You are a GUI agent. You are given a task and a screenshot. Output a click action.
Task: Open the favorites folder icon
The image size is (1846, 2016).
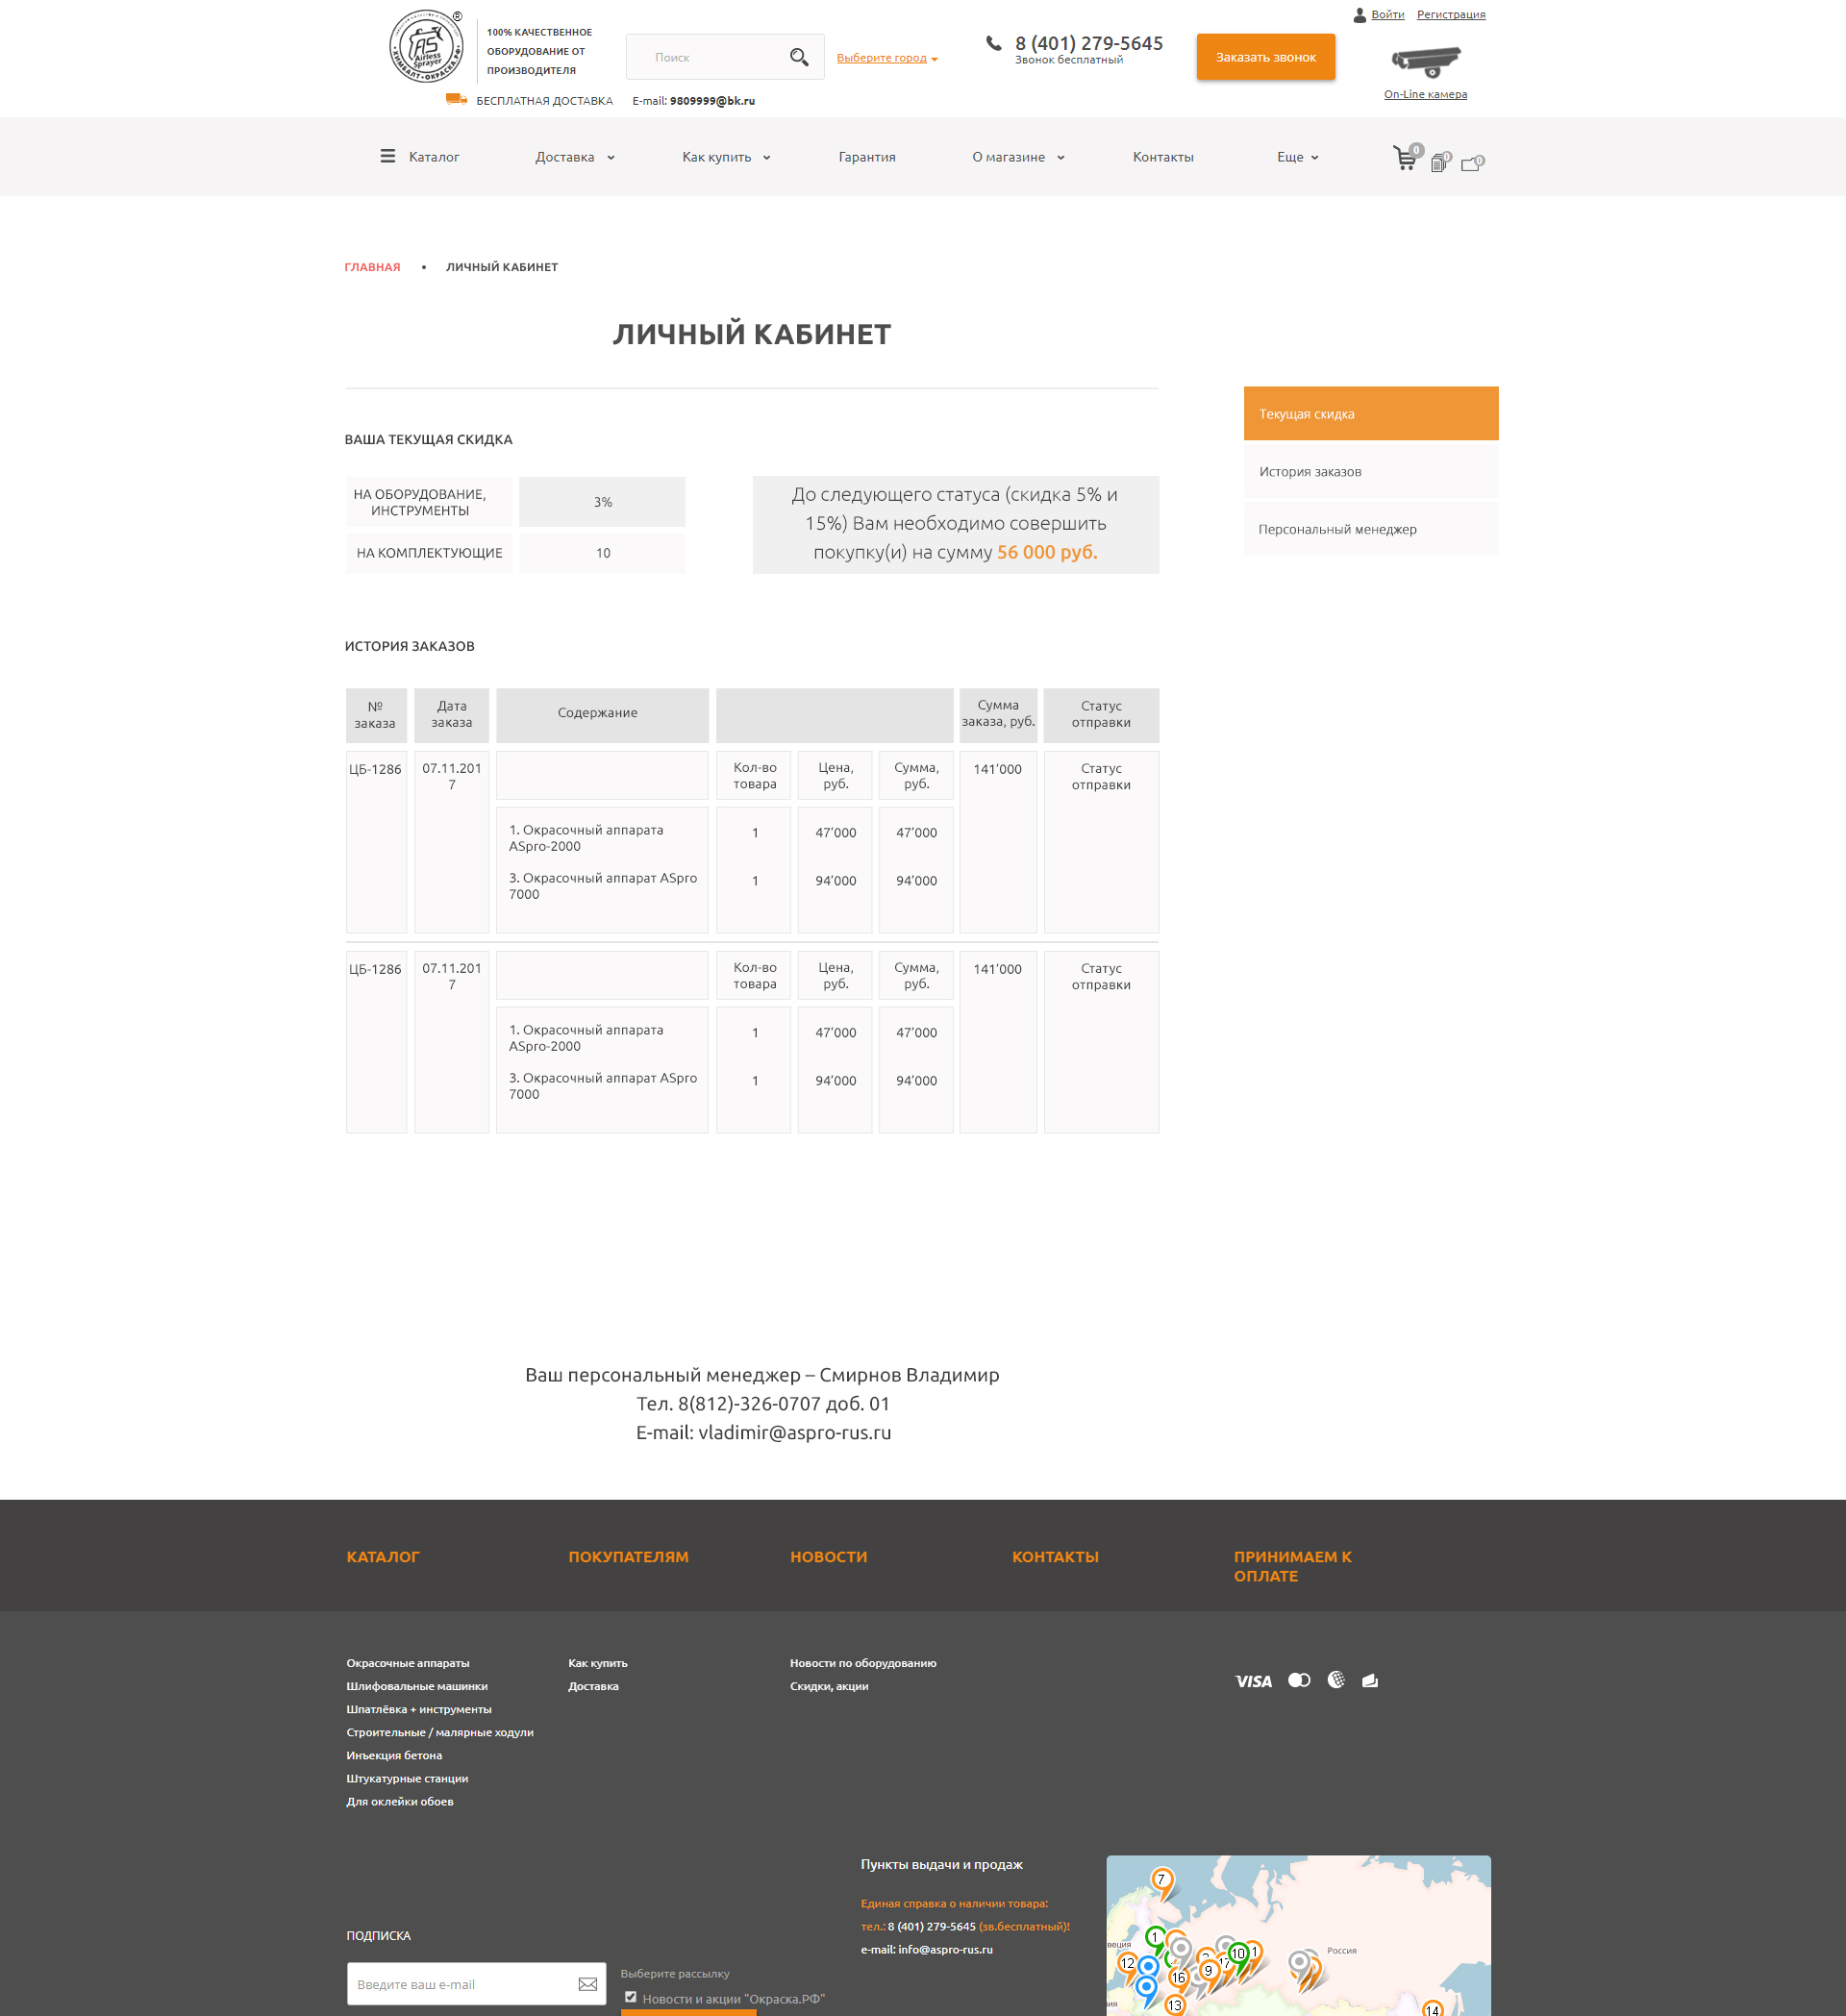1472,163
